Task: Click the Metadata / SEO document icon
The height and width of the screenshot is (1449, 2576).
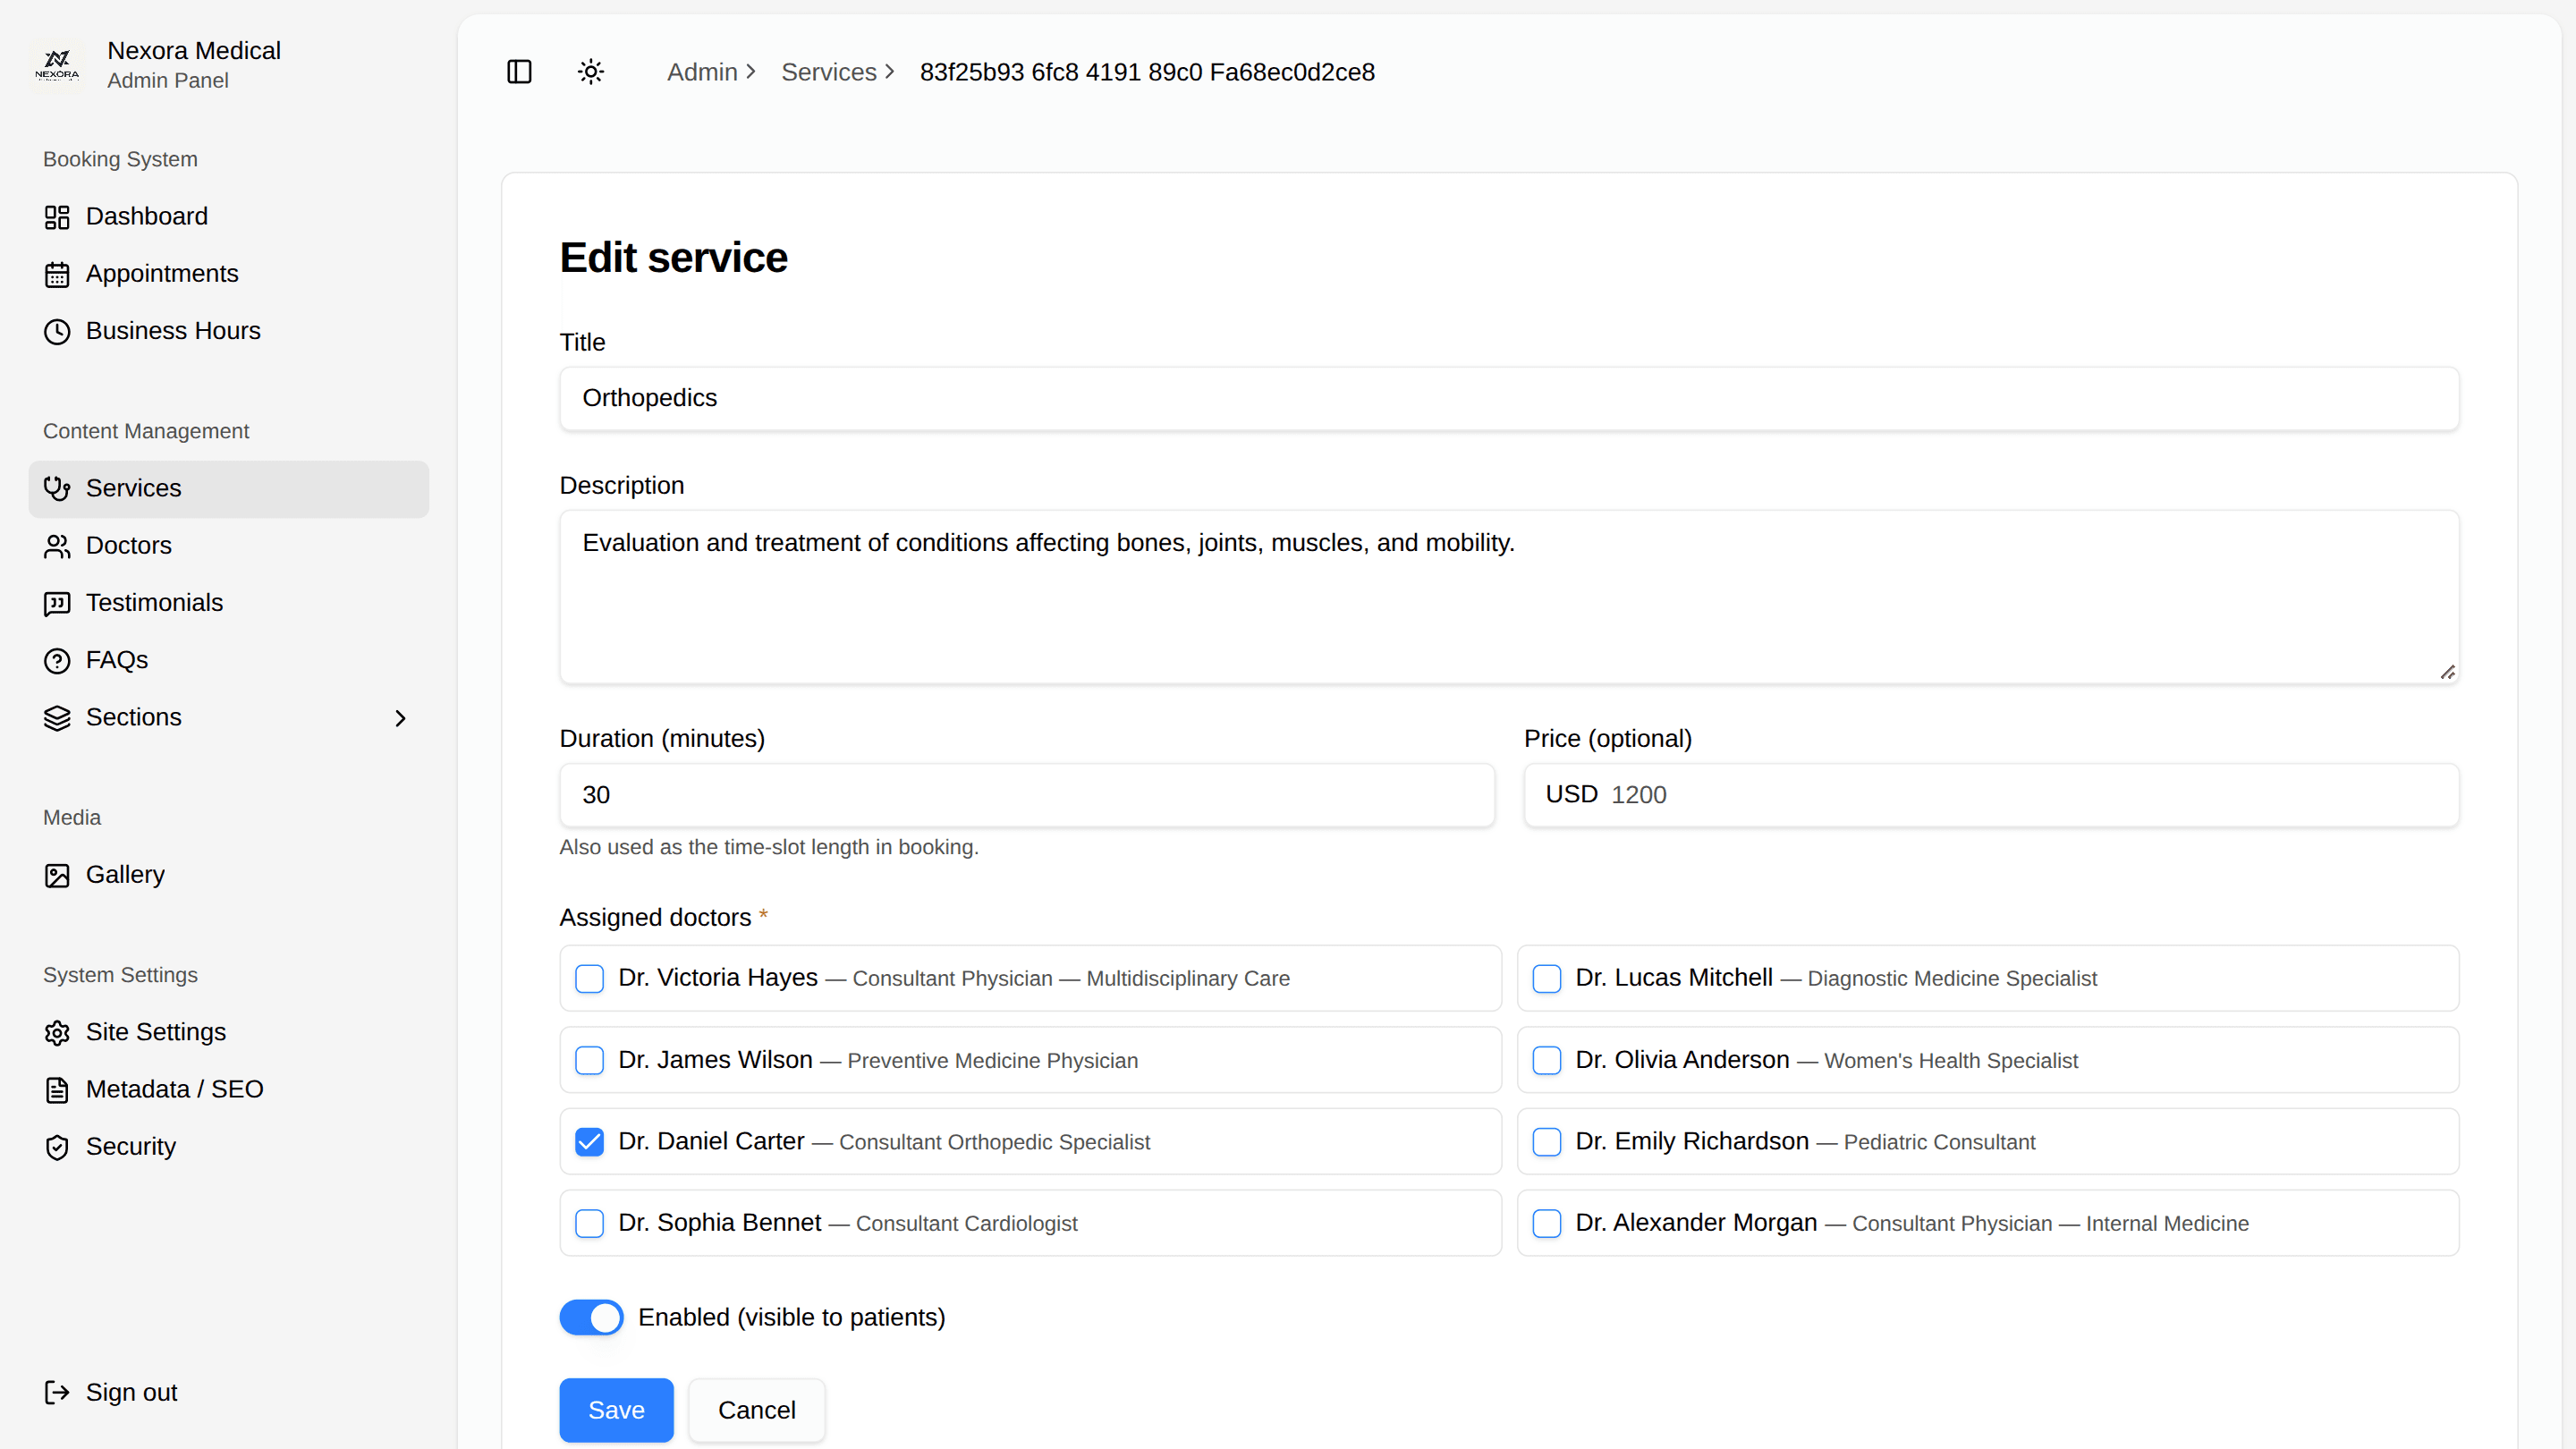Action: point(57,1090)
